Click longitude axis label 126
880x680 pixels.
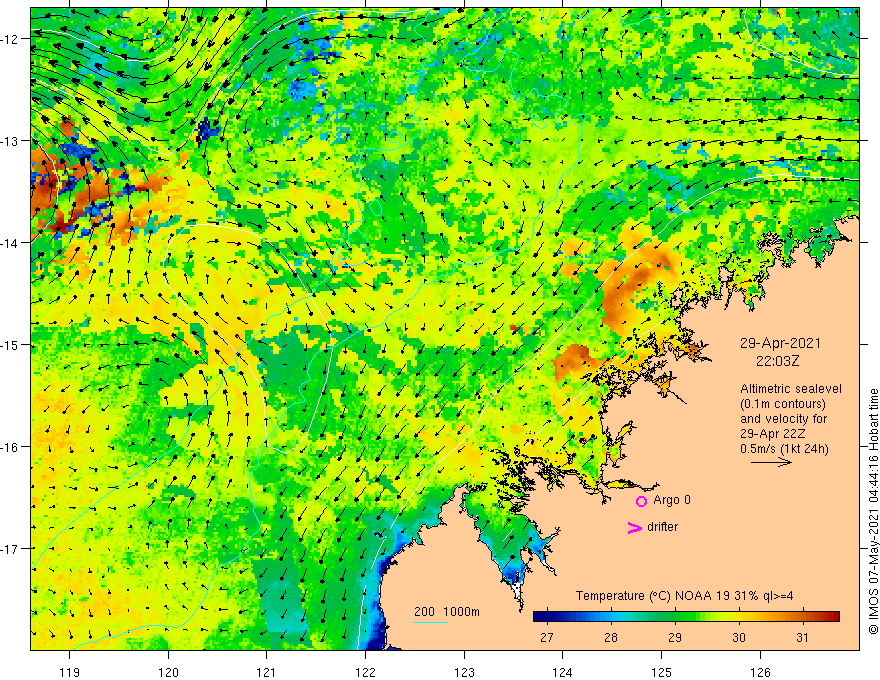click(760, 672)
